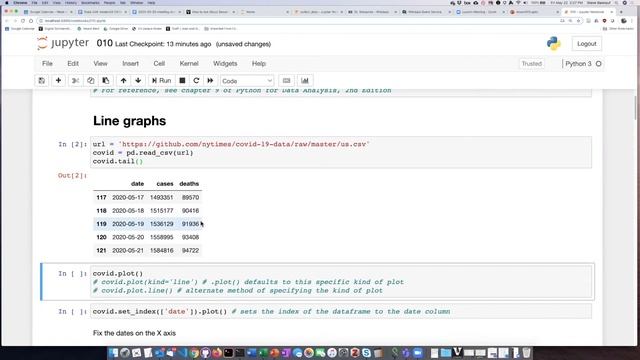Select the covid.set_index code cell
This screenshot has height=360, width=640.
[341, 311]
